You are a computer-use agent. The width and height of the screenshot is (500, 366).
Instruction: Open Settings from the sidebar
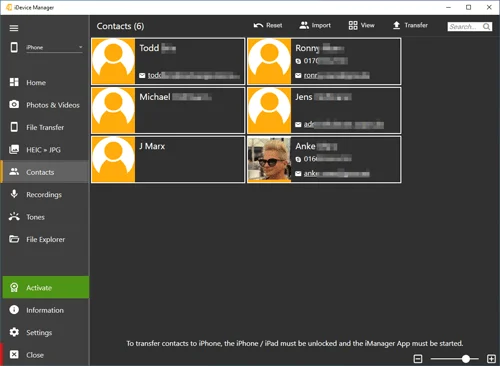[x=45, y=332]
